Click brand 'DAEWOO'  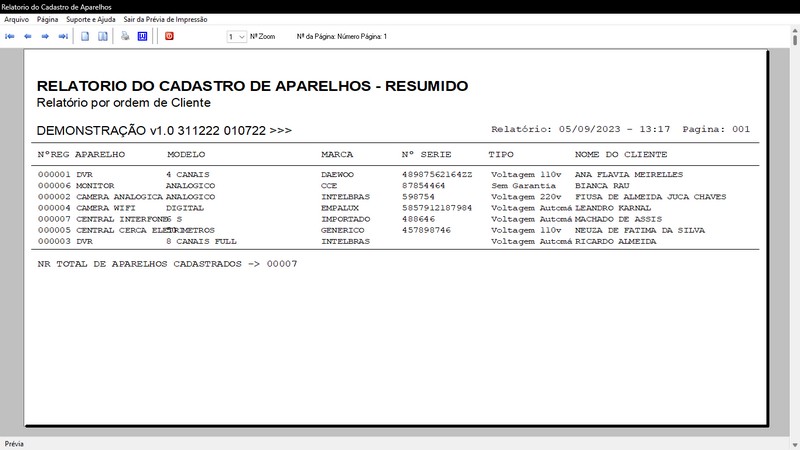337,174
